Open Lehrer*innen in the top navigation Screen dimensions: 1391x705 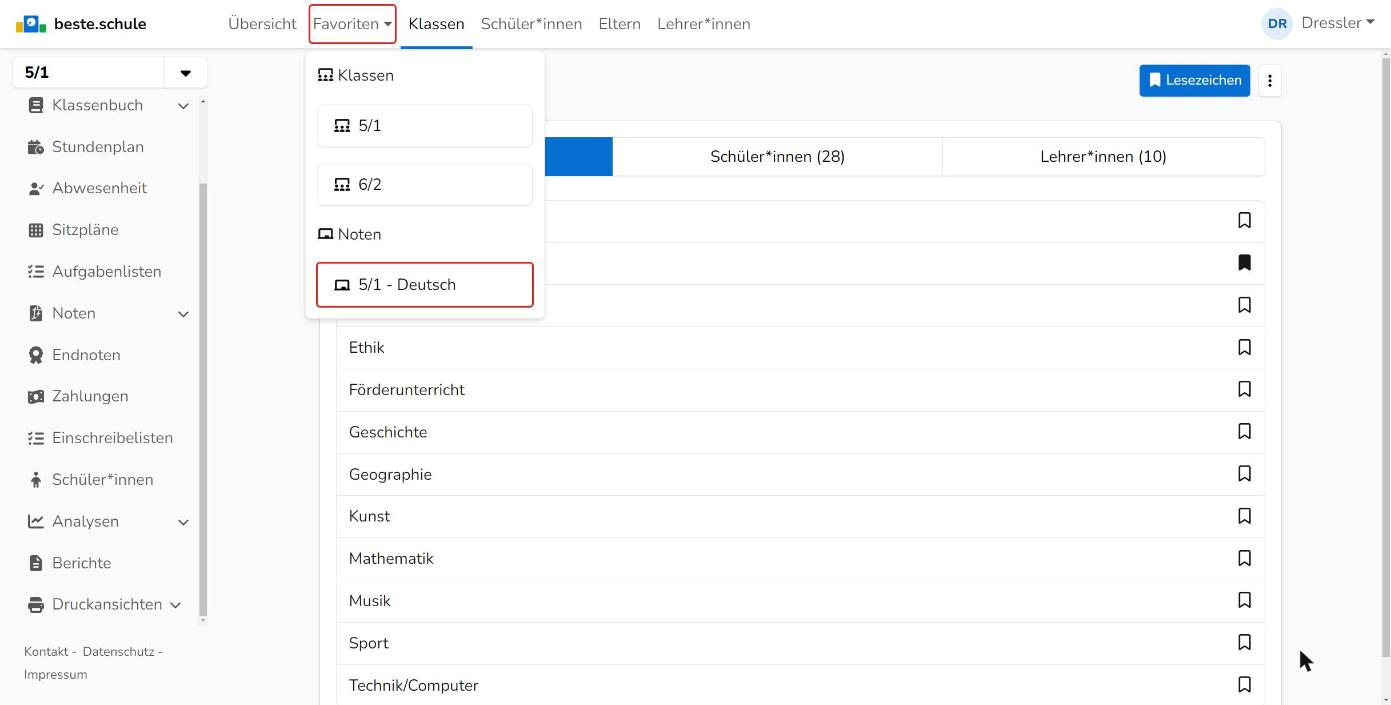[704, 24]
